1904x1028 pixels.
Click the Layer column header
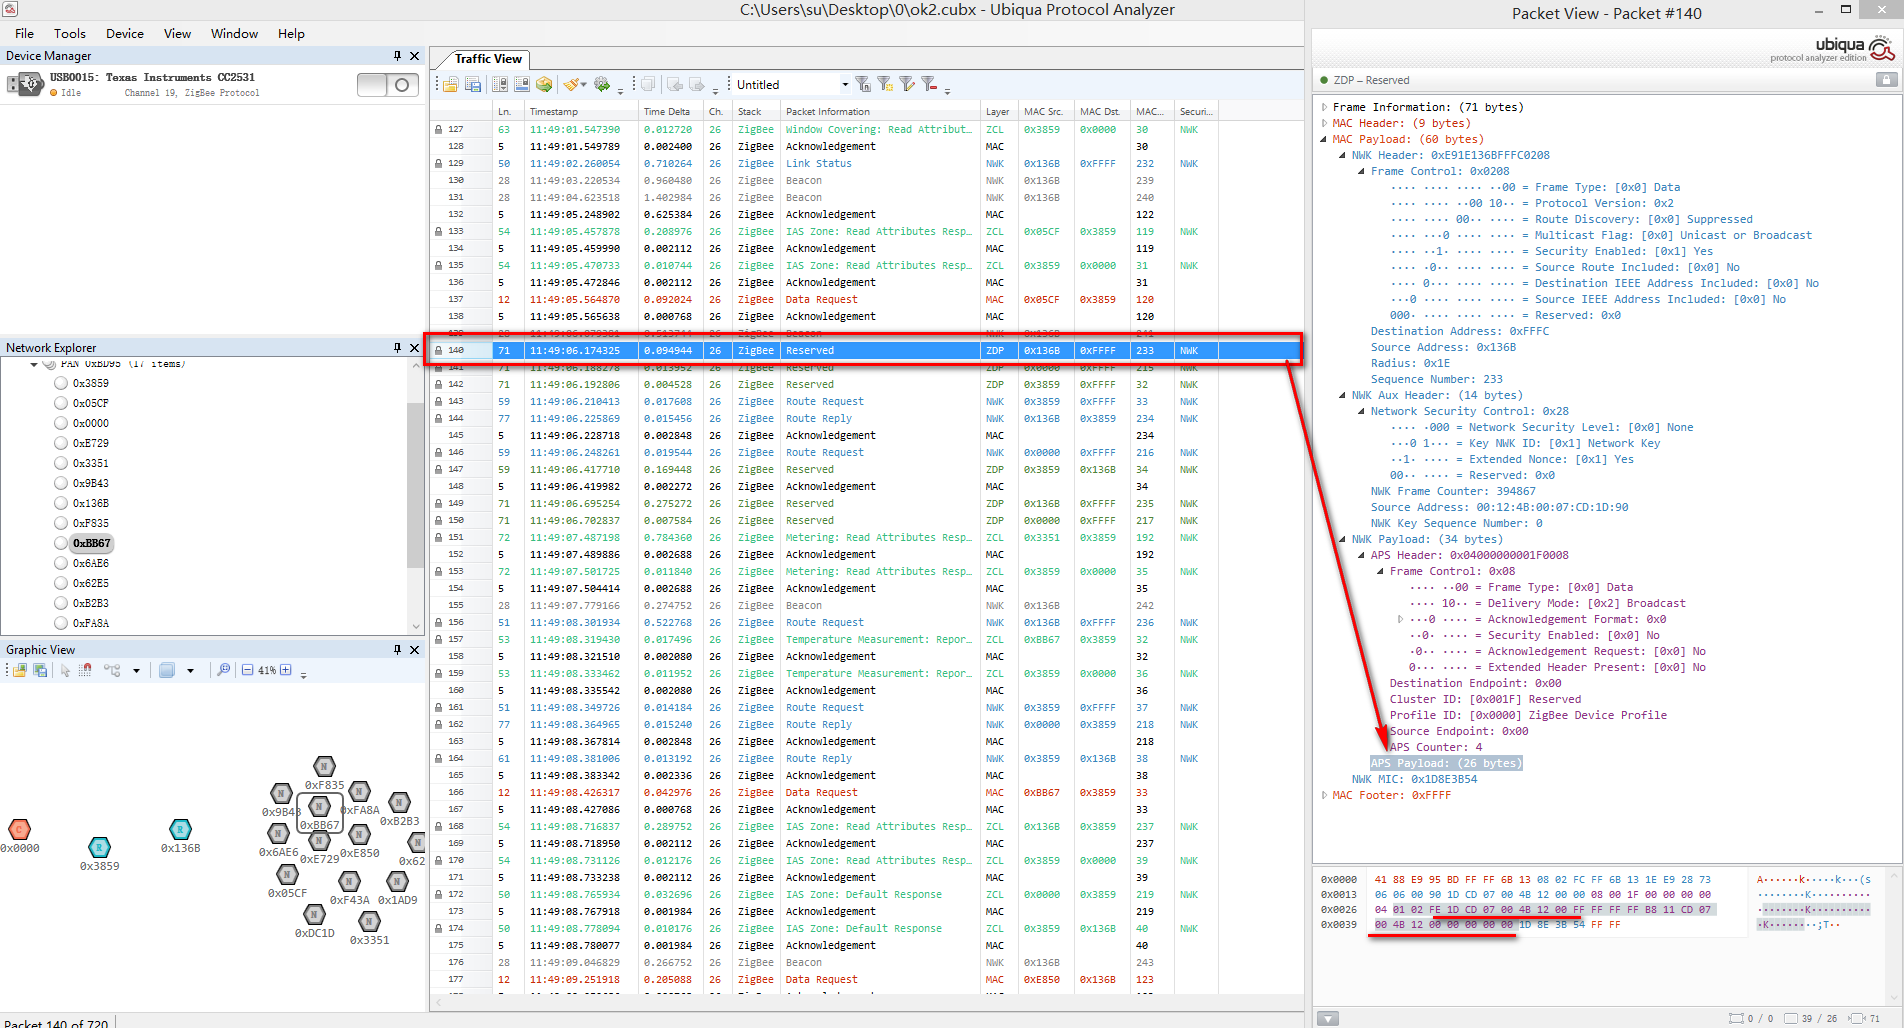tap(998, 111)
